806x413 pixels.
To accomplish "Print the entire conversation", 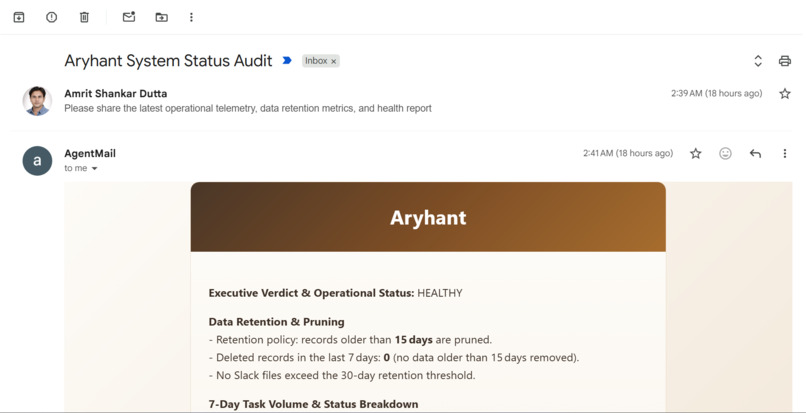I will coord(784,61).
